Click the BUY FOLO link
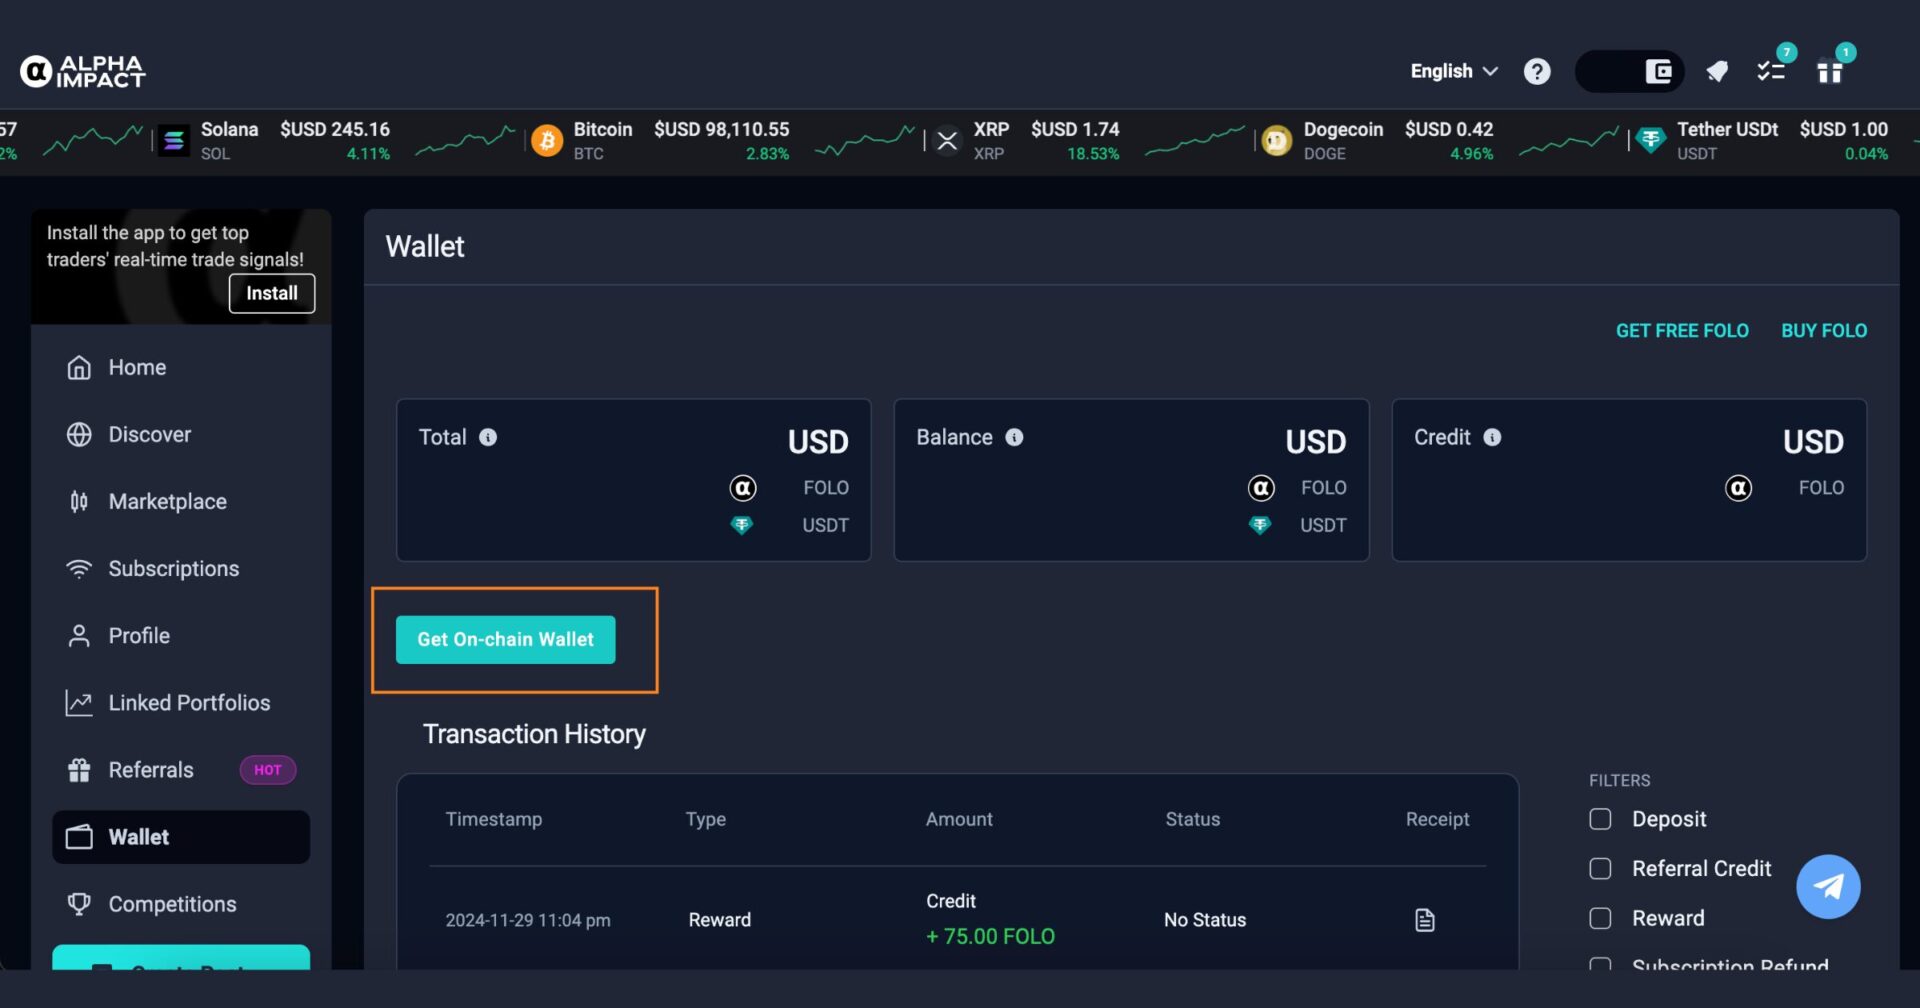Viewport: 1920px width, 1008px height. (x=1824, y=331)
